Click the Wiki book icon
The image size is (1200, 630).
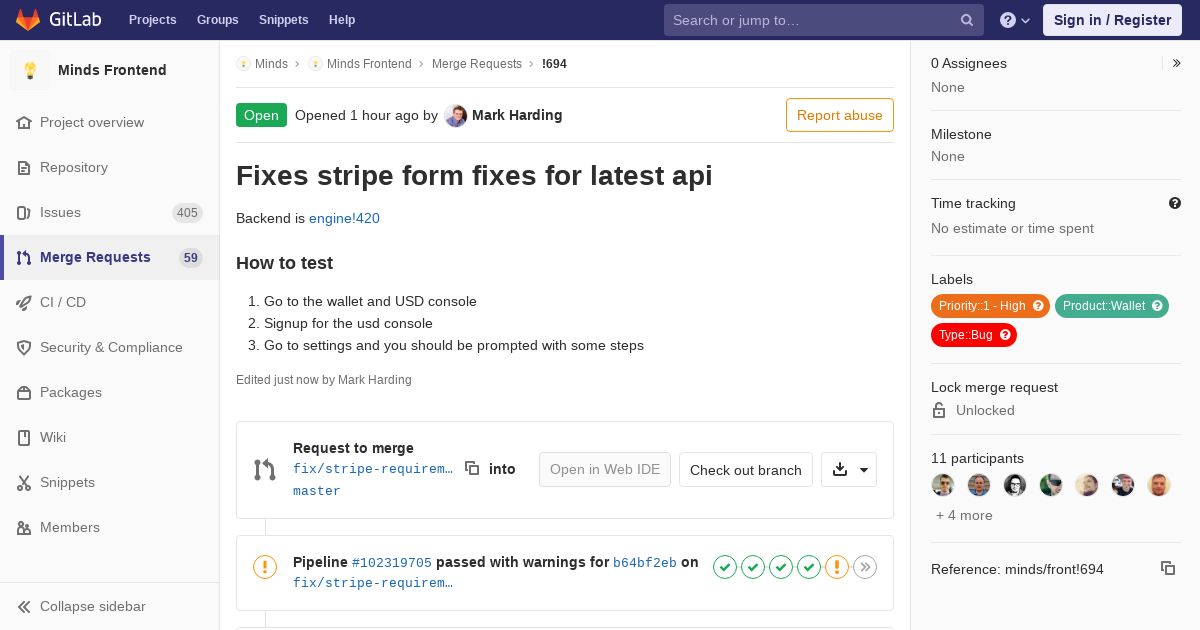click(x=24, y=437)
